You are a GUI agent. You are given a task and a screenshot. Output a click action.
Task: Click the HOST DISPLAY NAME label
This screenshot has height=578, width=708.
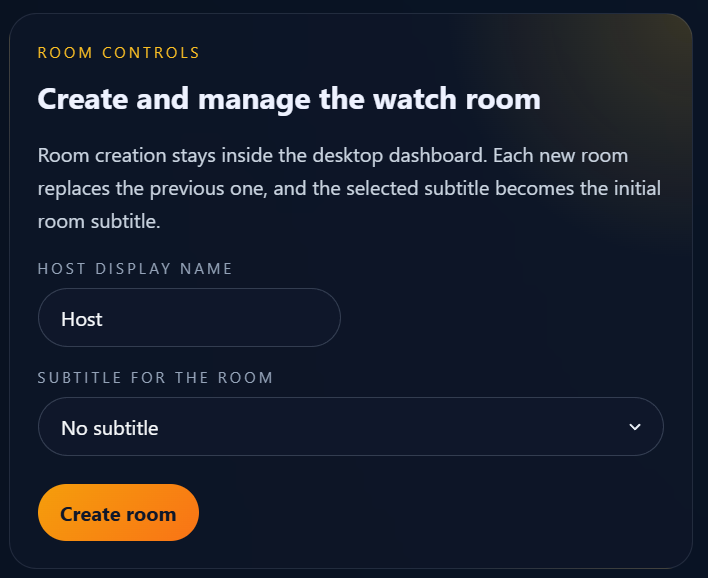click(135, 269)
